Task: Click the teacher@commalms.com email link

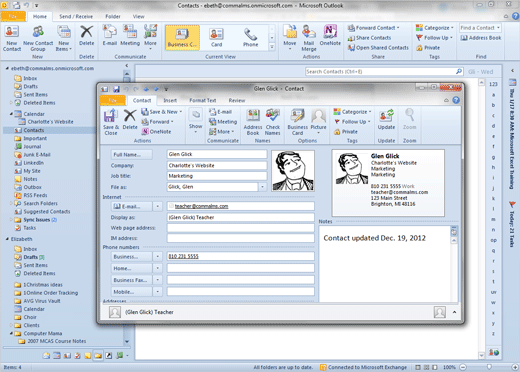Action: [x=201, y=206]
